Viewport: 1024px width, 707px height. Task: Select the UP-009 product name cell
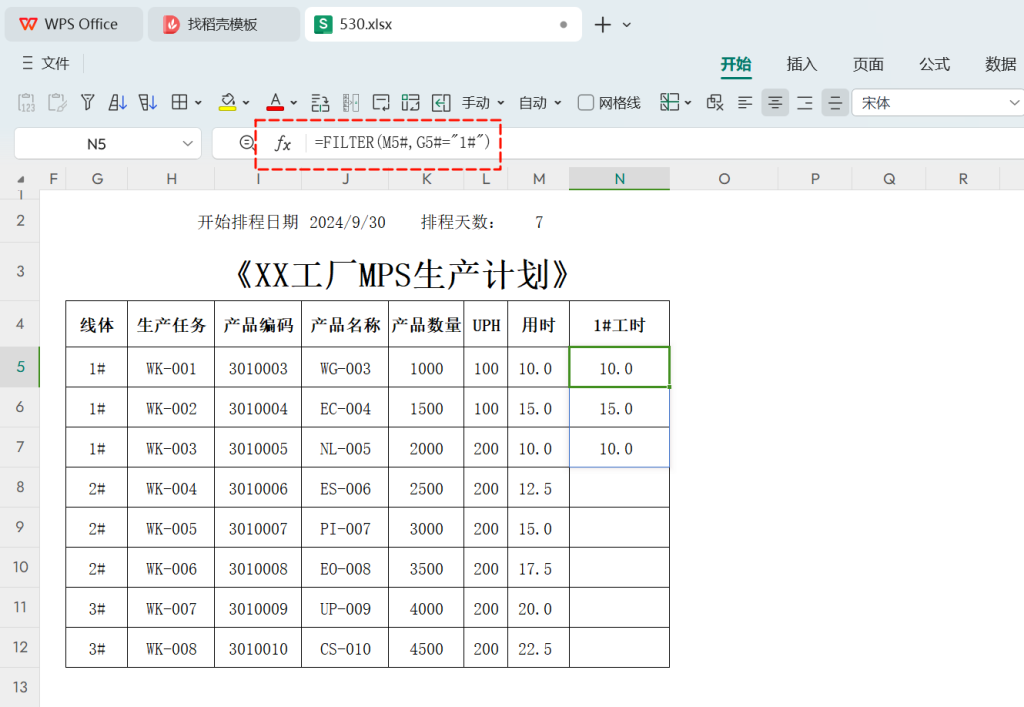345,609
